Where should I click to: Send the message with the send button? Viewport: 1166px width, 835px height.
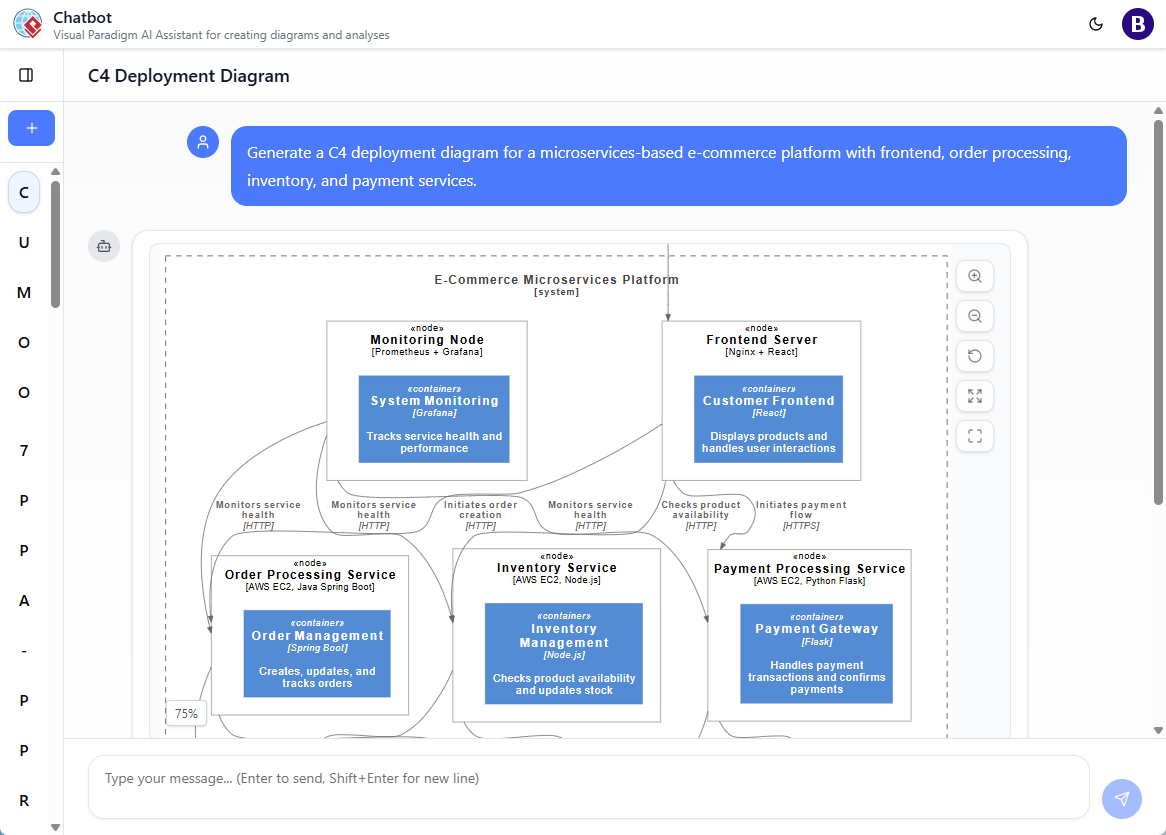1121,799
